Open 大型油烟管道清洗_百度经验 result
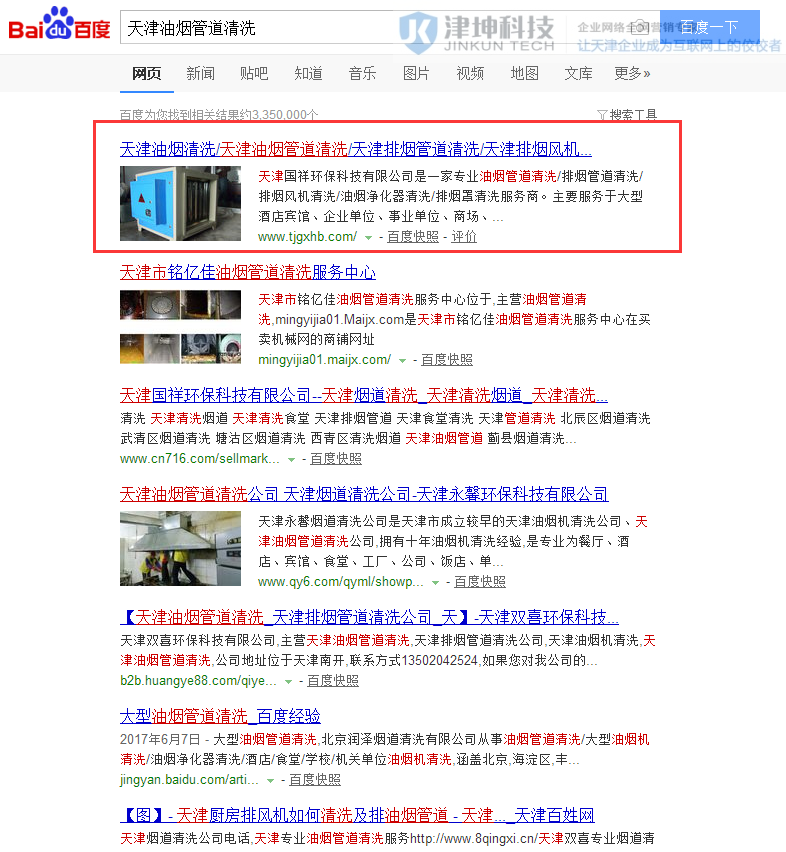This screenshot has height=852, width=786. coord(220,716)
